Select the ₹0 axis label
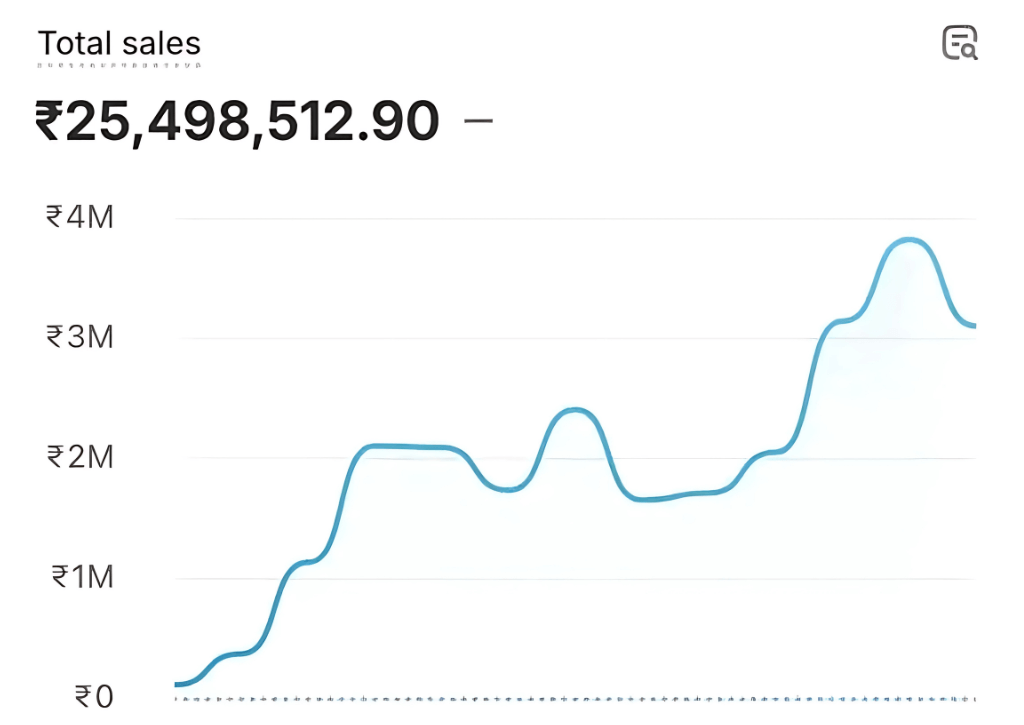The height and width of the screenshot is (725, 1024). click(94, 696)
